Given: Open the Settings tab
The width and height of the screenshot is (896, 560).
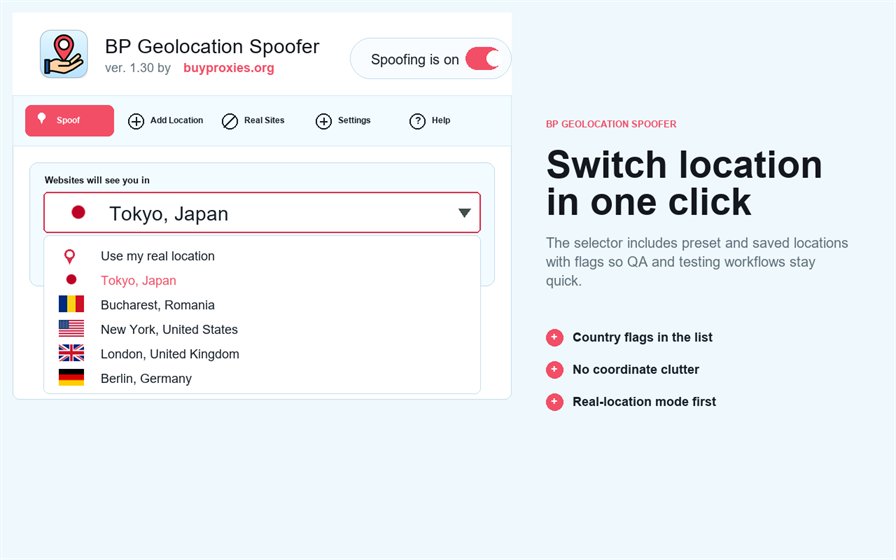Looking at the screenshot, I should 343,121.
